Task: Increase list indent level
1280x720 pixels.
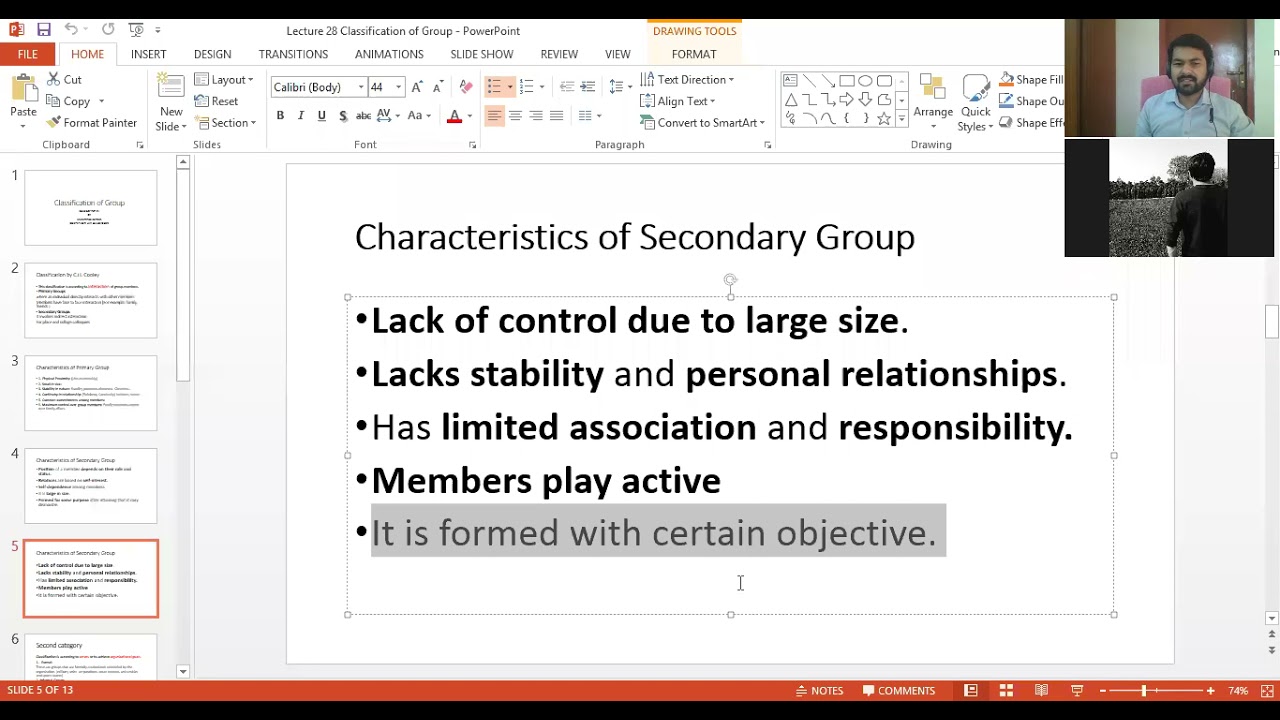Action: point(587,87)
